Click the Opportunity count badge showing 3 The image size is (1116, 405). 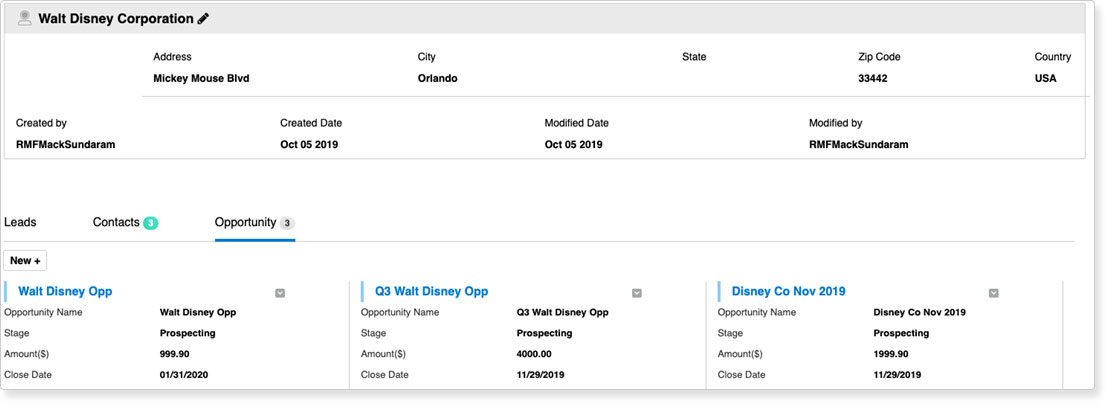[287, 223]
